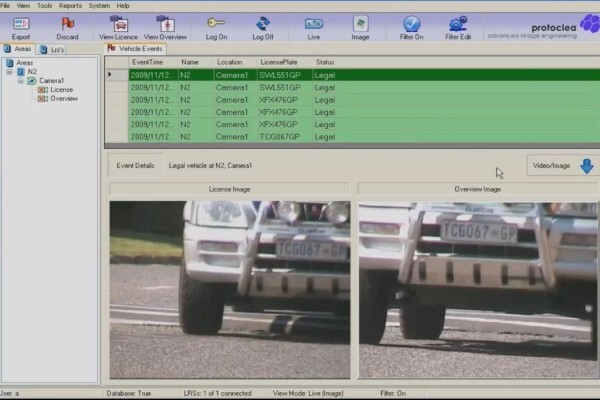This screenshot has height=400, width=600.
Task: Click the License Image header bar
Action: tap(230, 189)
